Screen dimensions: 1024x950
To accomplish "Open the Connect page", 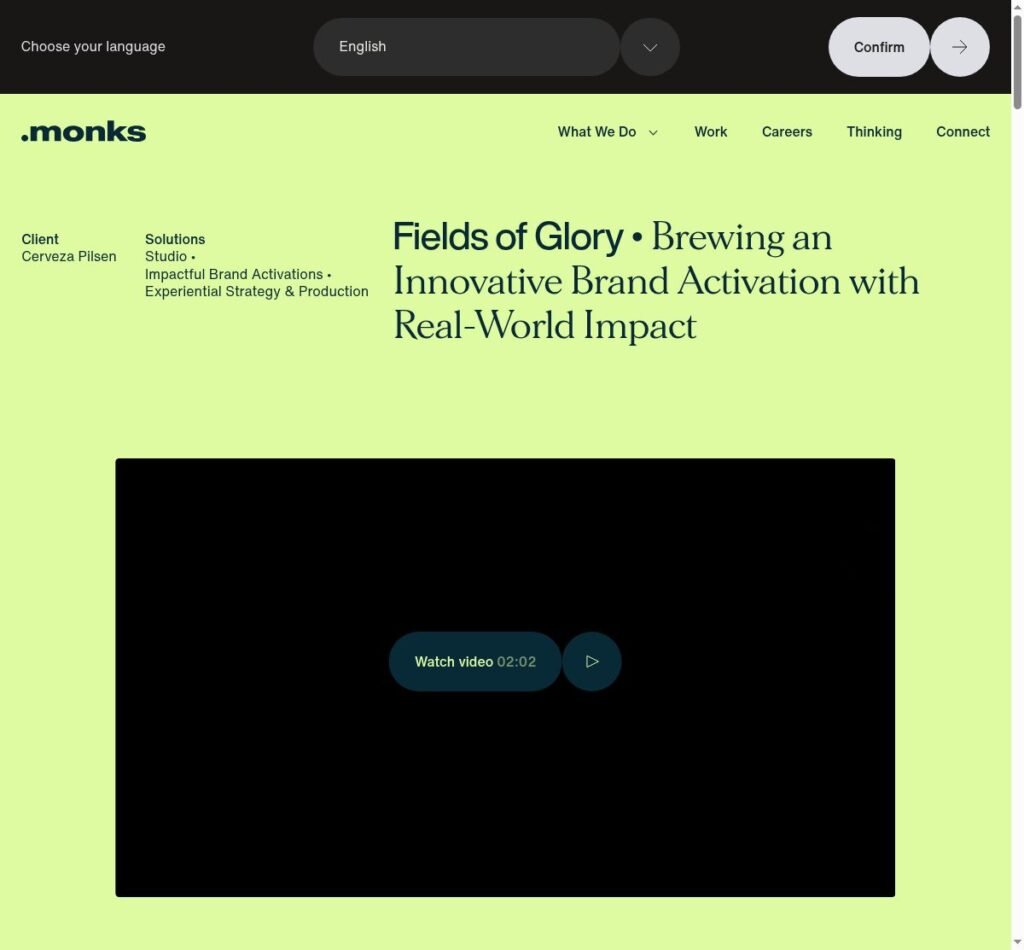I will 963,132.
